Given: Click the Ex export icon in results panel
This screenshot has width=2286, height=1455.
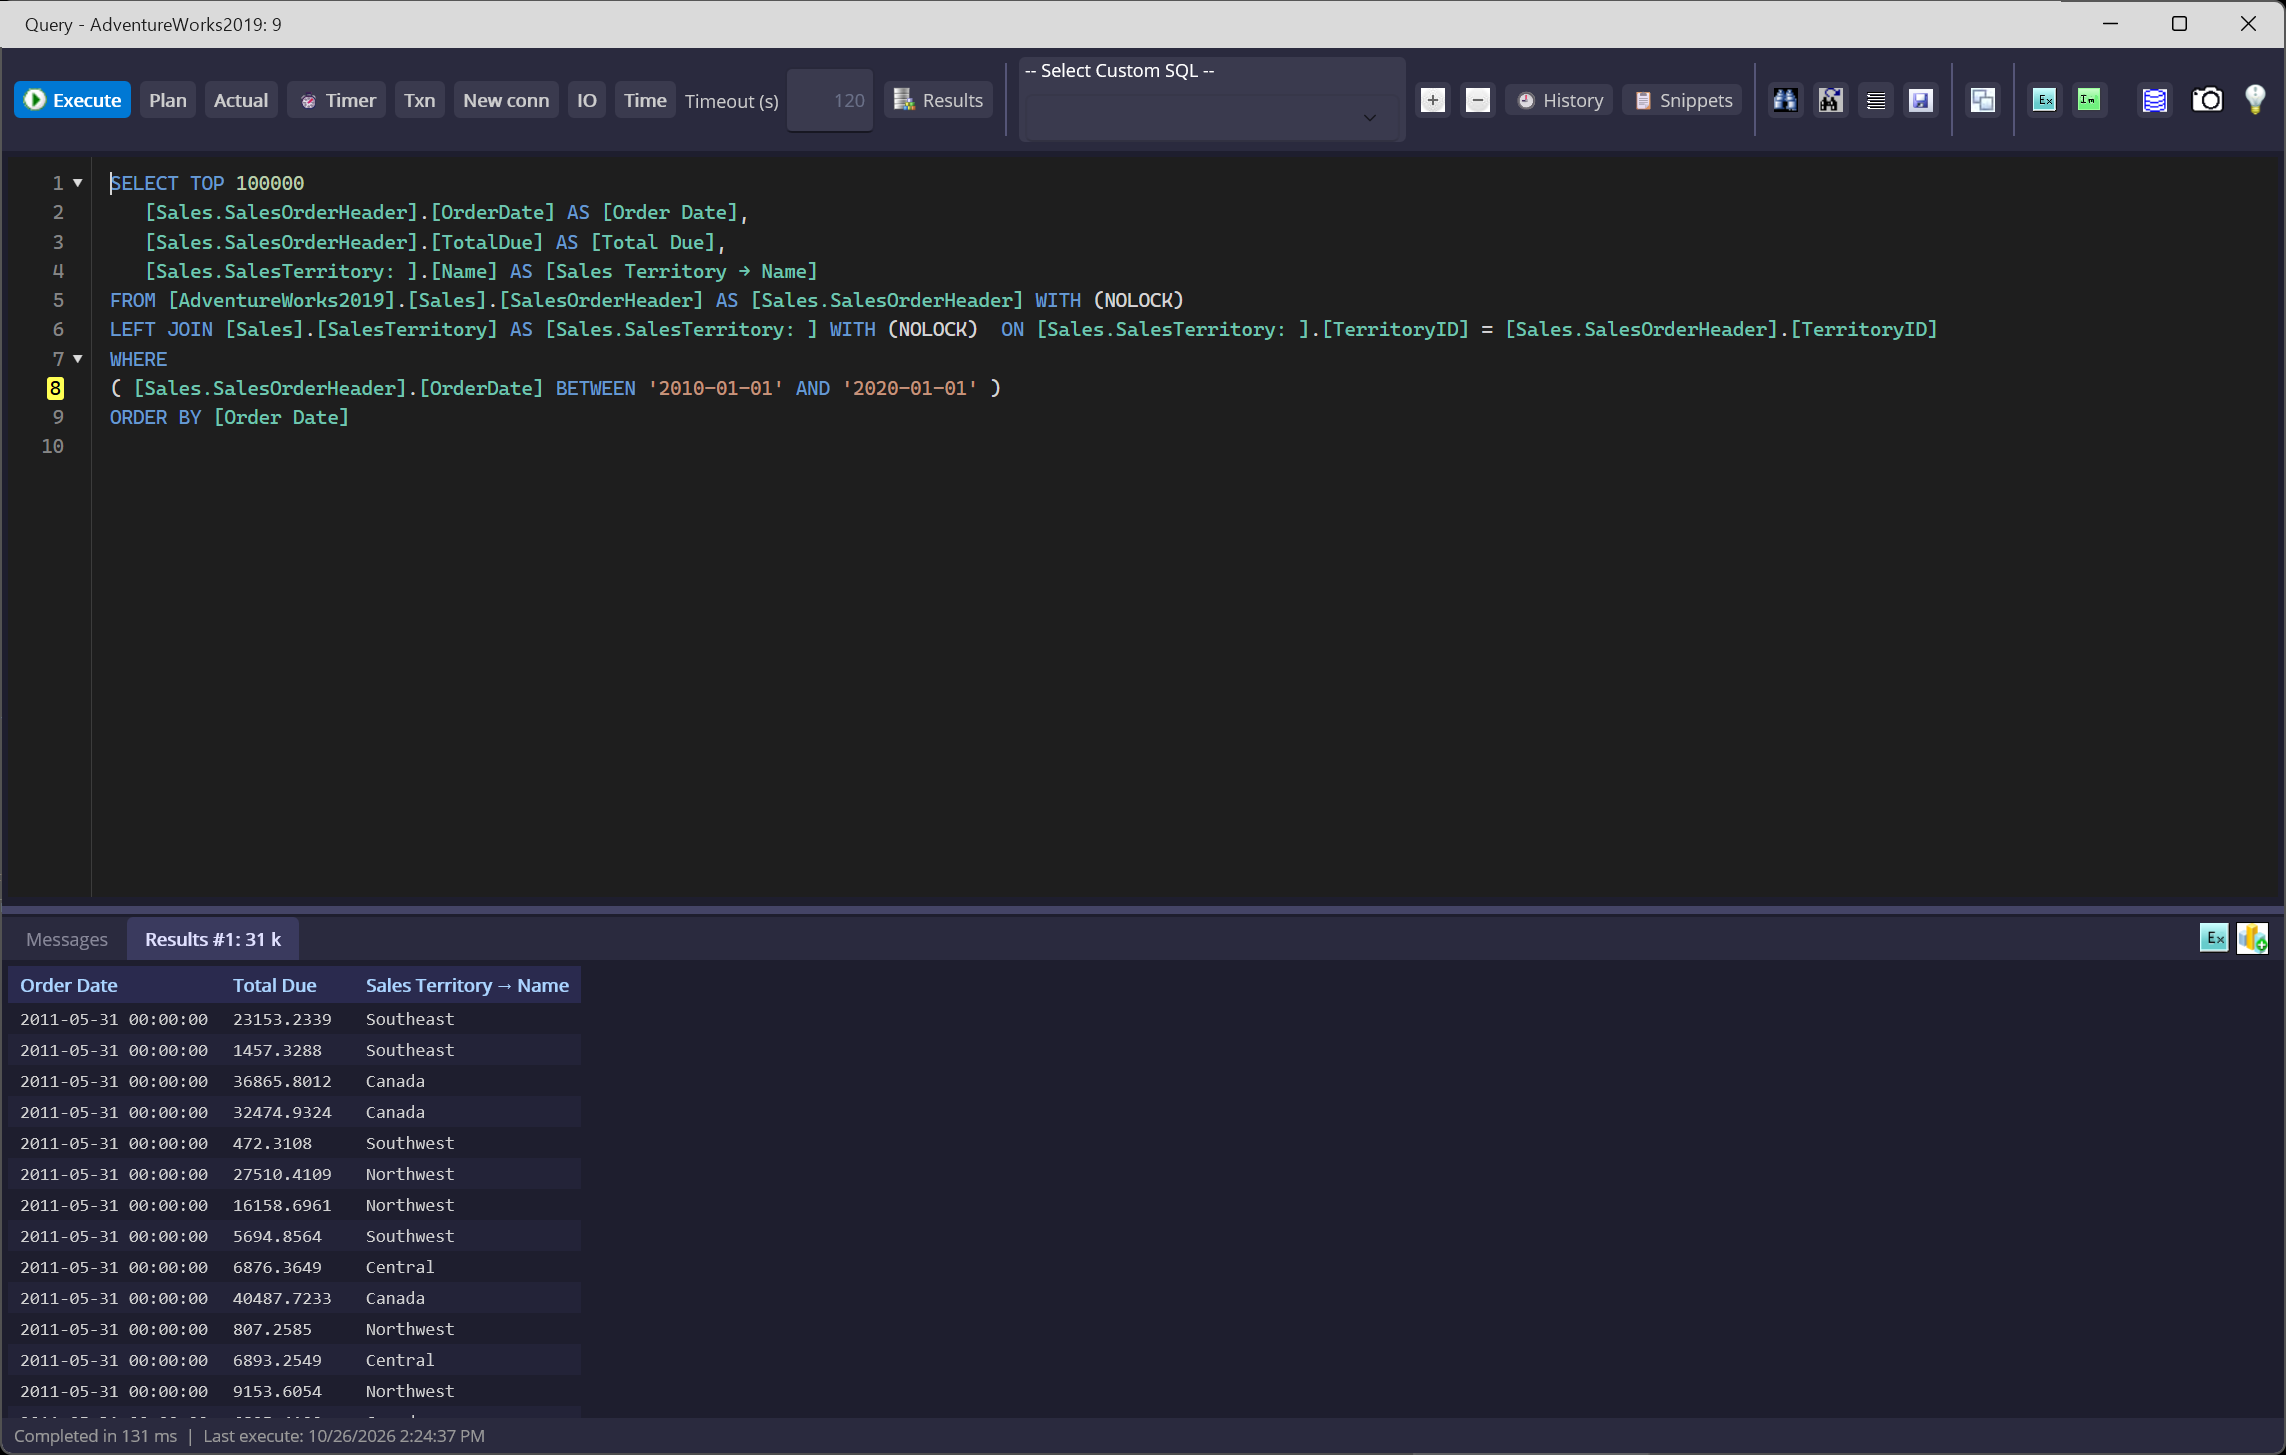Looking at the screenshot, I should click(x=2215, y=938).
